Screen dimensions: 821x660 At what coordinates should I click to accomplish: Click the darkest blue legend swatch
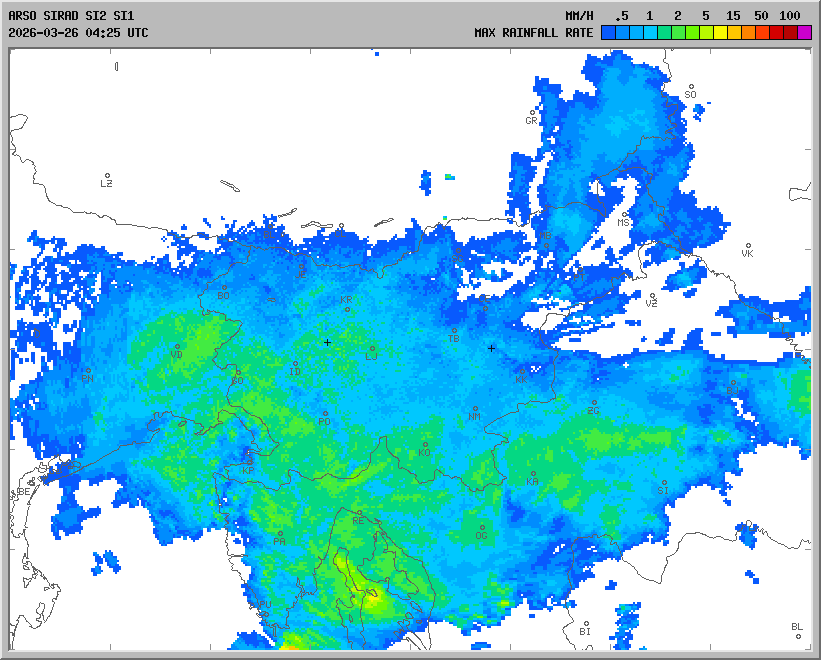point(608,33)
